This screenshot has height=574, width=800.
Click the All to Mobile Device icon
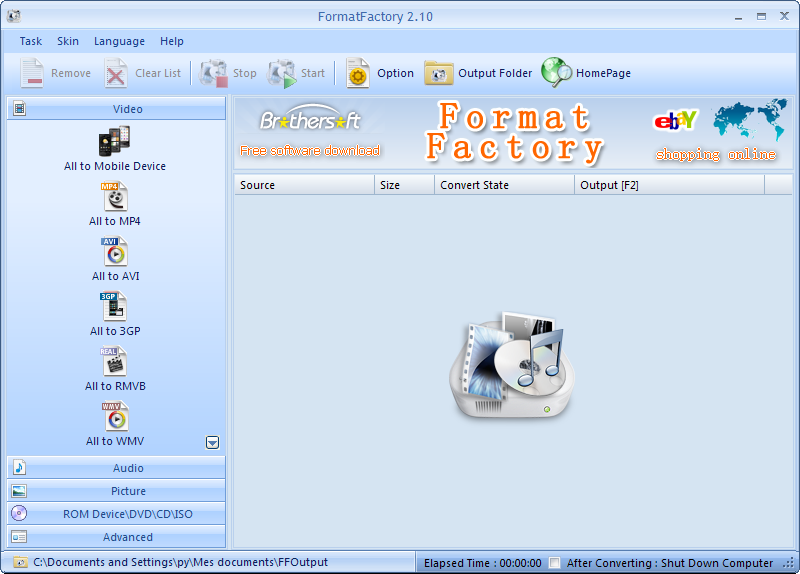[114, 142]
